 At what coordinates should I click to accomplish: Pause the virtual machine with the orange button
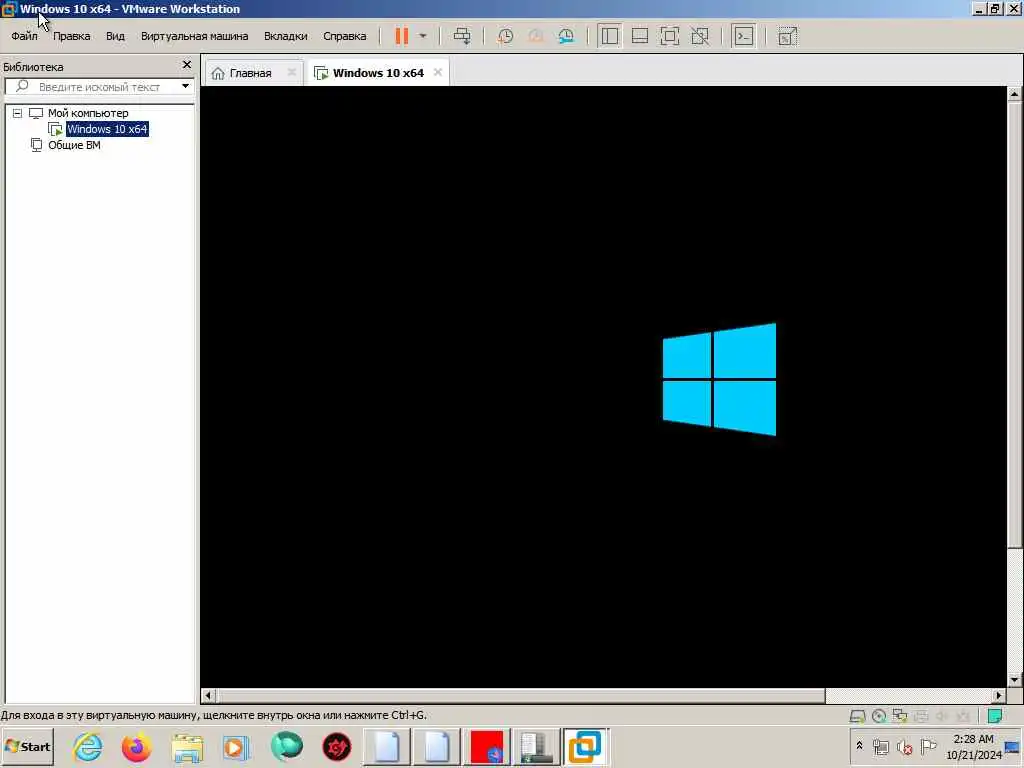coord(402,36)
